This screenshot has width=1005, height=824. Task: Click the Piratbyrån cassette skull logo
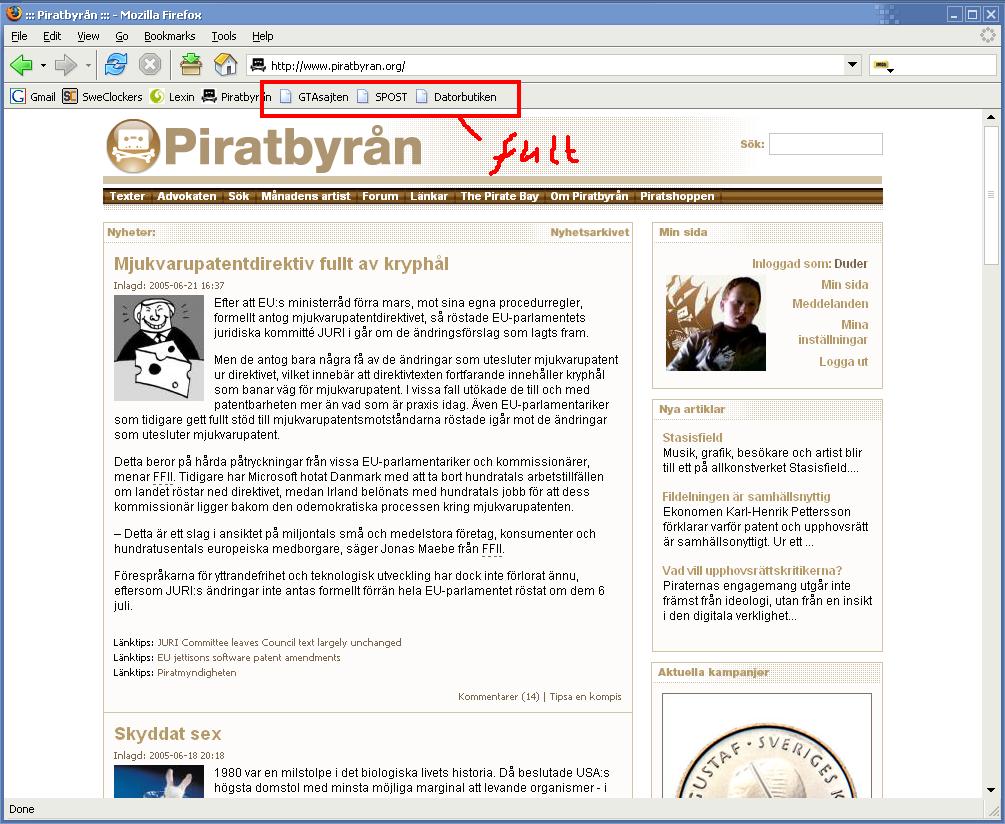tap(133, 146)
